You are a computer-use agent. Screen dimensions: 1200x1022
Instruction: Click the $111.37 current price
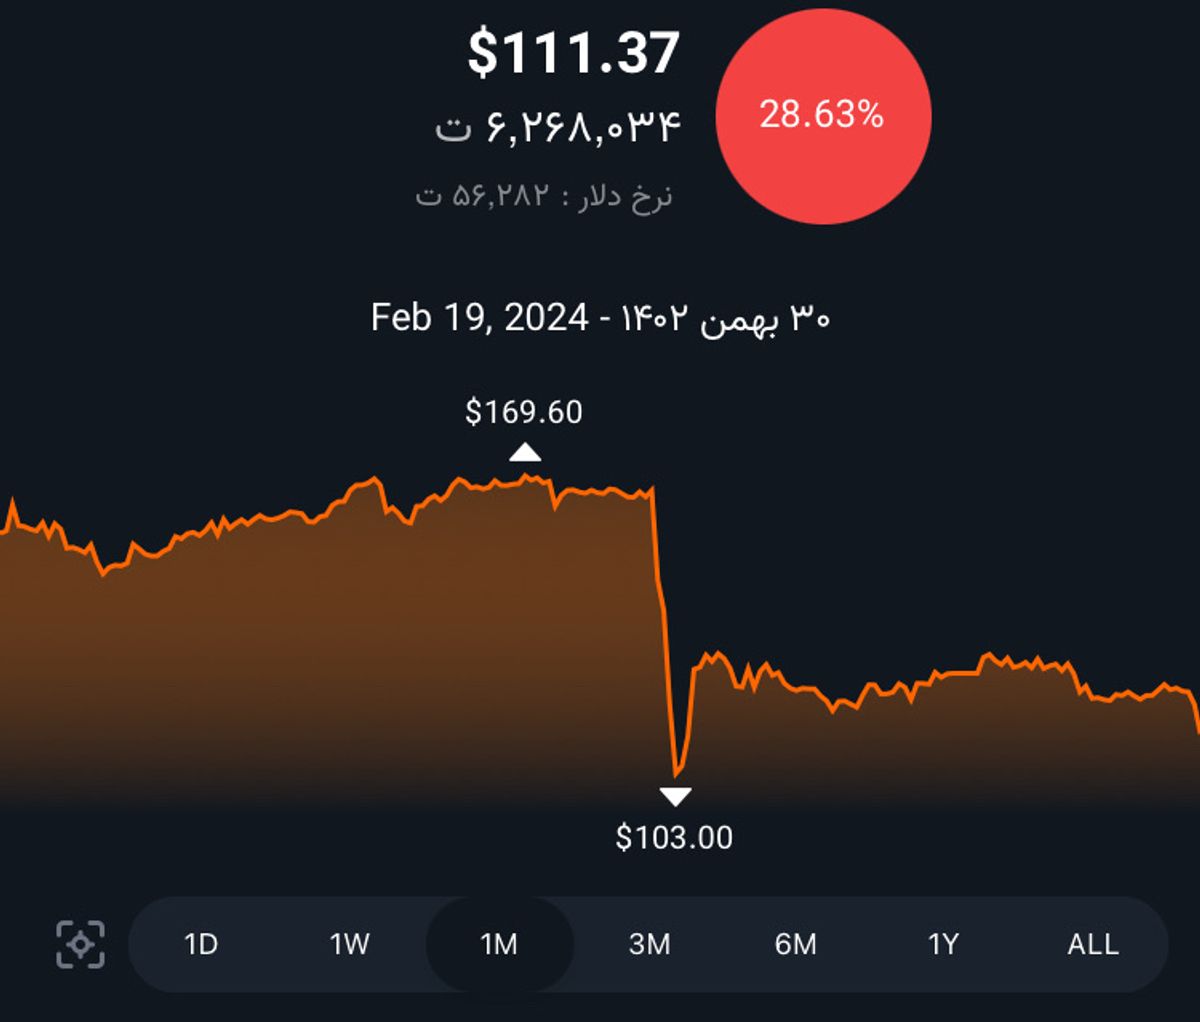point(574,53)
